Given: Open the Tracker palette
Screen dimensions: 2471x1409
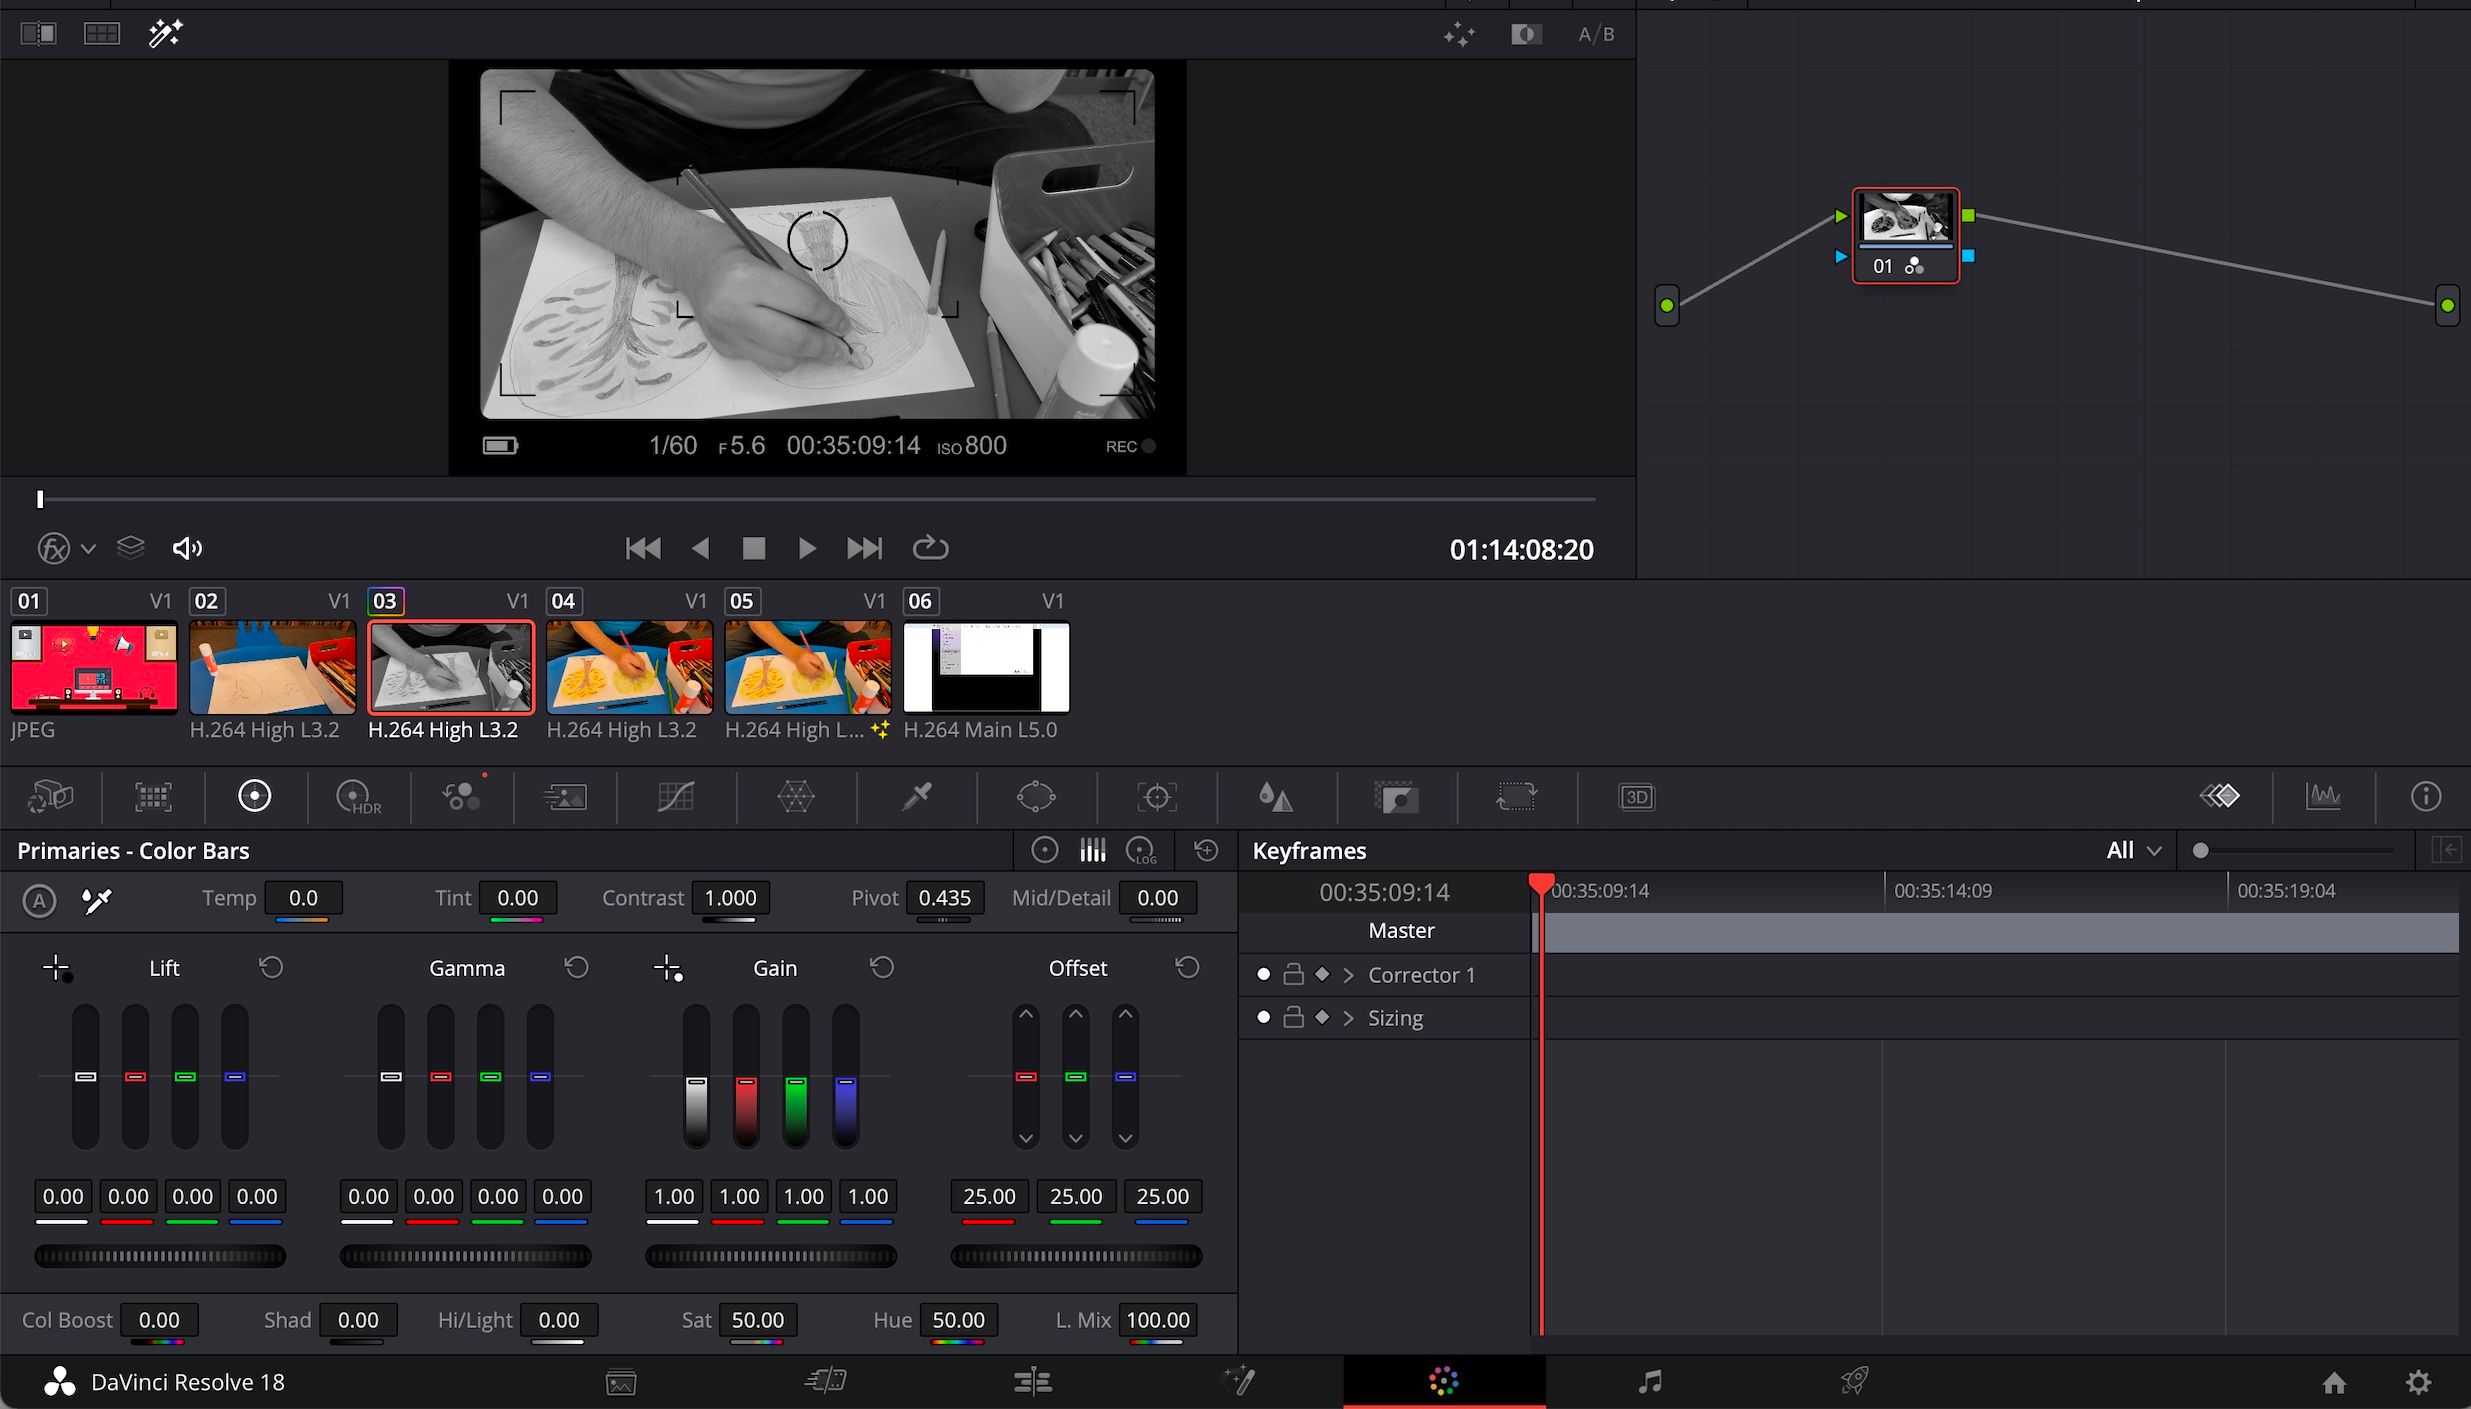Looking at the screenshot, I should (x=1156, y=797).
